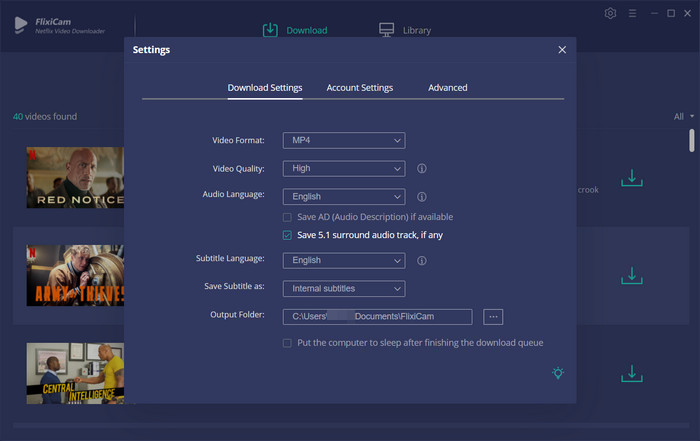Enable Save AD audio description checkbox
The height and width of the screenshot is (441, 700).
tap(288, 217)
